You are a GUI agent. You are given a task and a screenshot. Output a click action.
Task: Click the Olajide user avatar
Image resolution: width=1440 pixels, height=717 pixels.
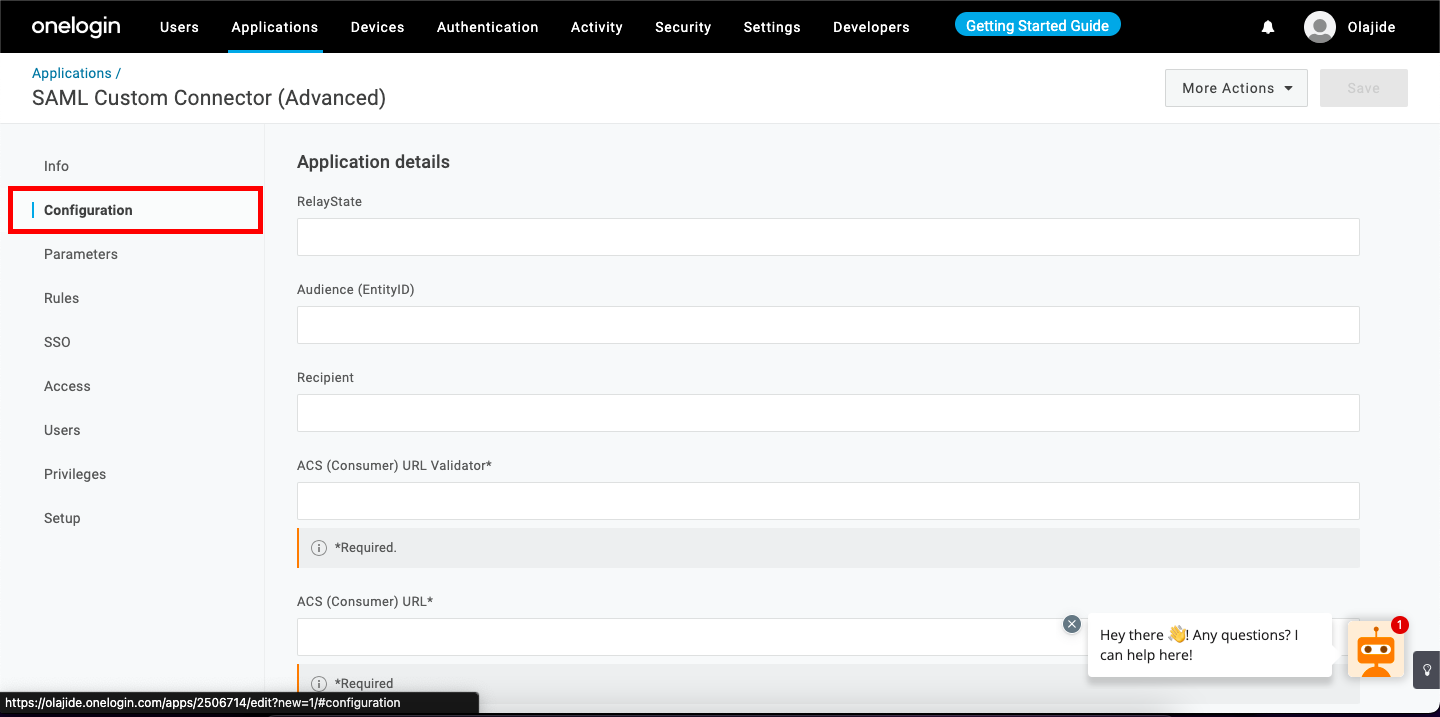[x=1320, y=27]
